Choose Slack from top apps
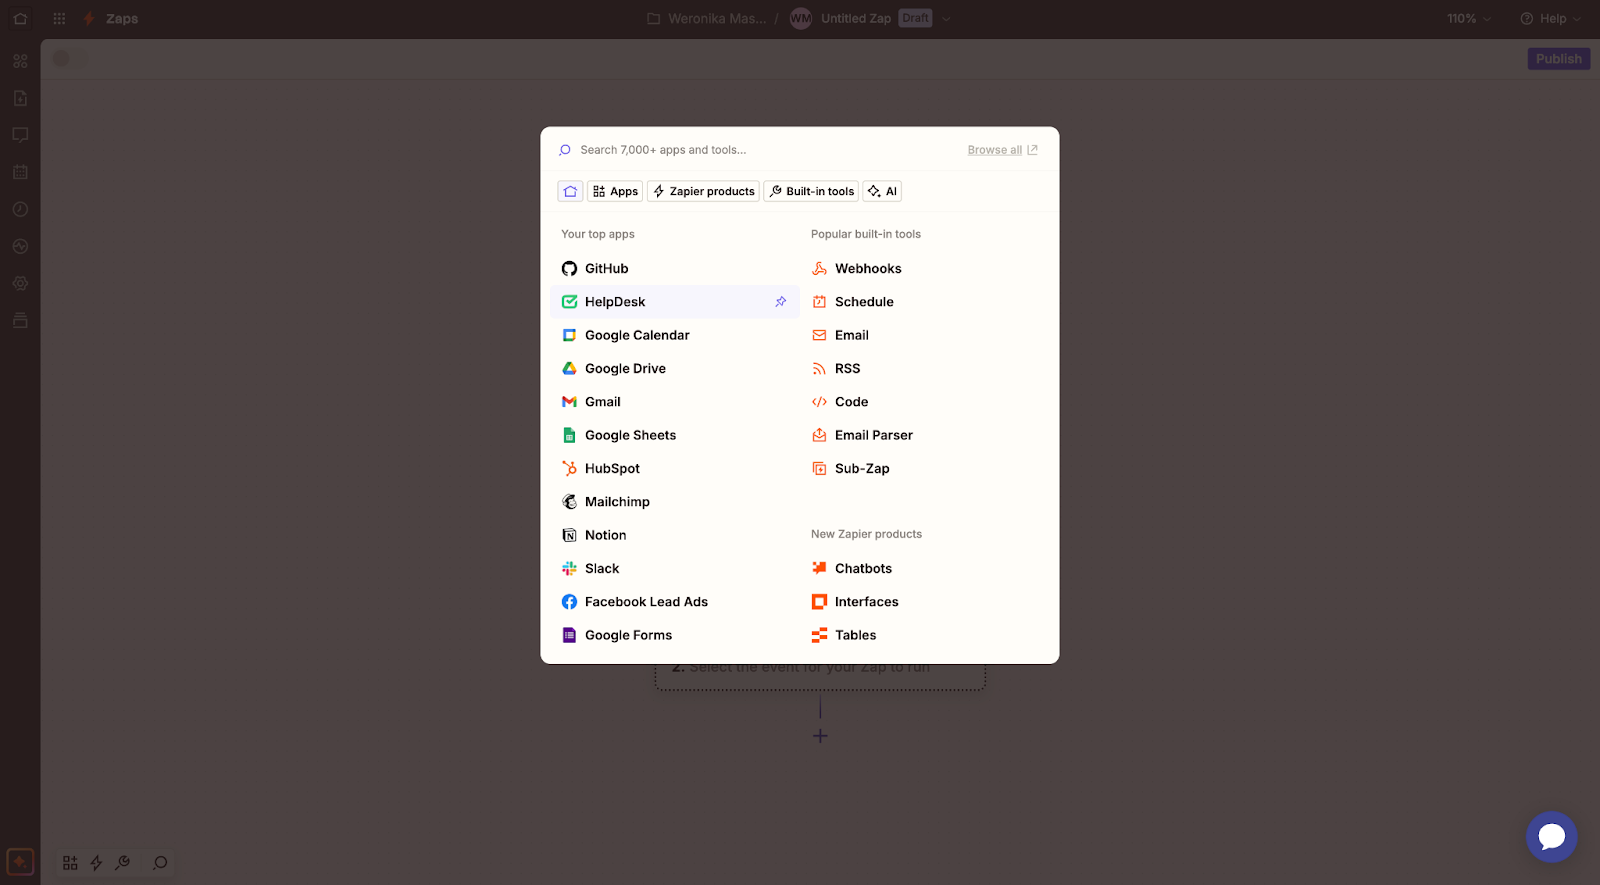This screenshot has width=1600, height=885. [675, 568]
